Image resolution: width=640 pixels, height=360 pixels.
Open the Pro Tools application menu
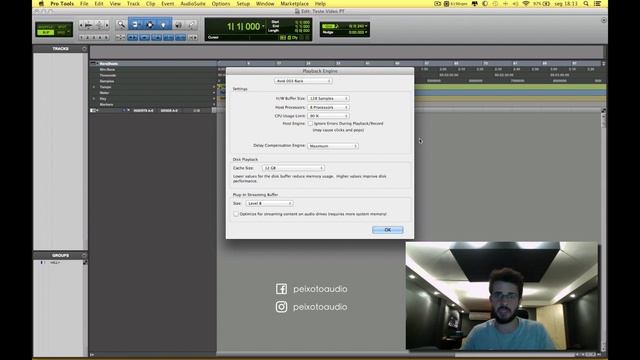click(x=62, y=4)
